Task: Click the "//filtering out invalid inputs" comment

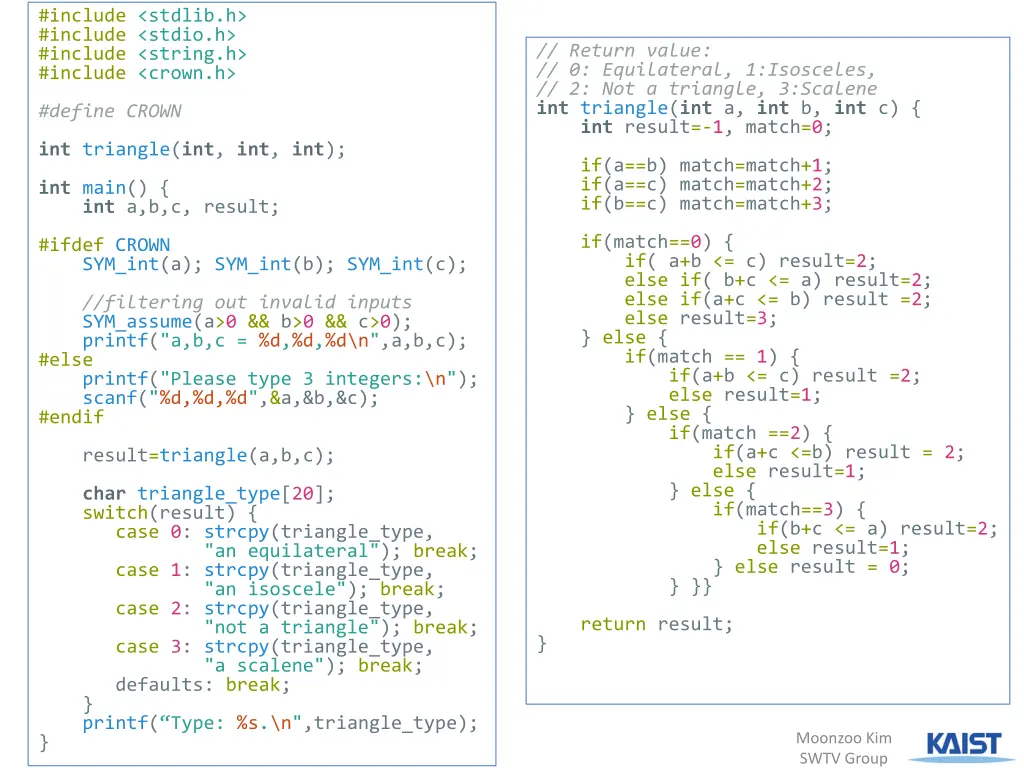Action: pyautogui.click(x=247, y=302)
